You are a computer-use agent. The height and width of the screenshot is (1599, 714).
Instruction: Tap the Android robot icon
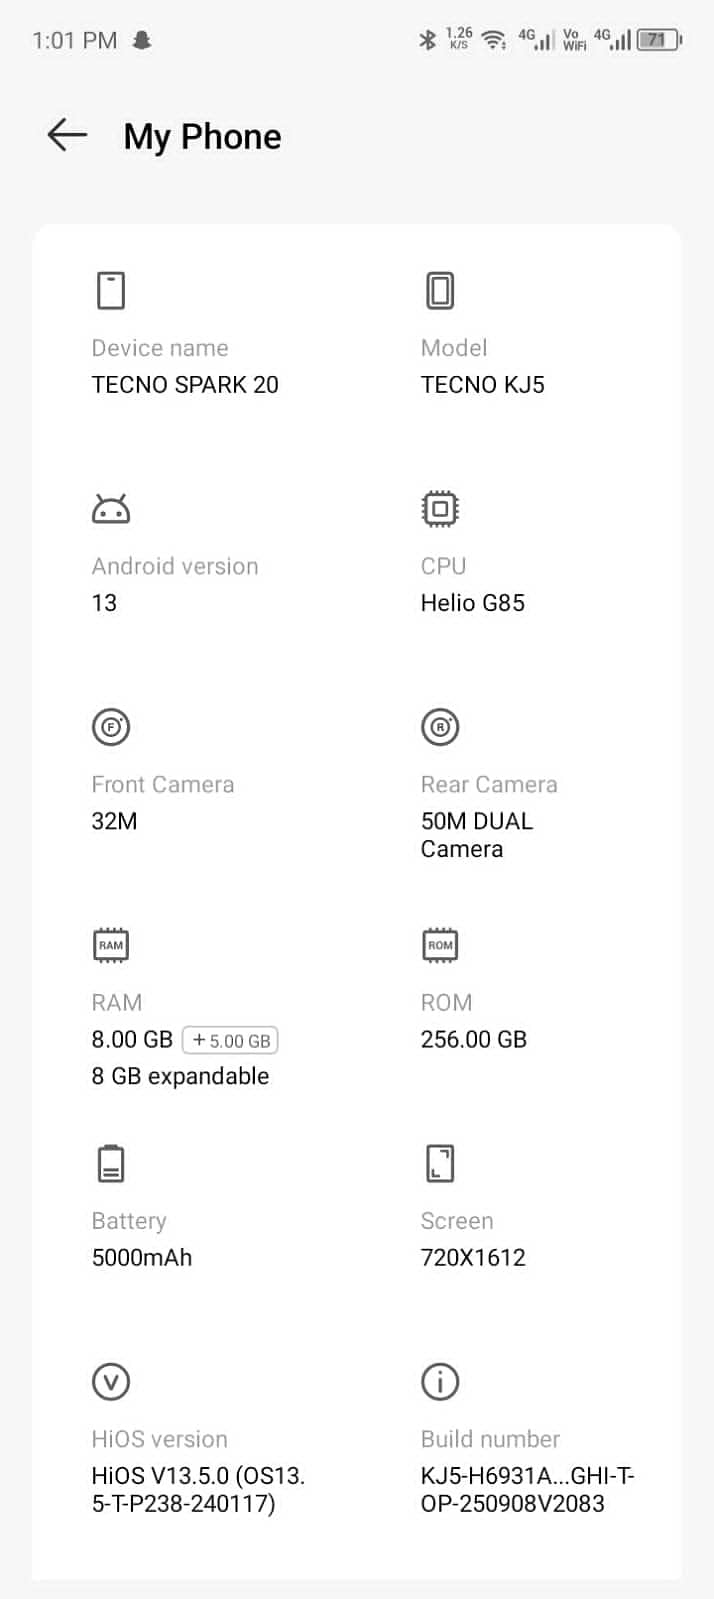tap(111, 509)
